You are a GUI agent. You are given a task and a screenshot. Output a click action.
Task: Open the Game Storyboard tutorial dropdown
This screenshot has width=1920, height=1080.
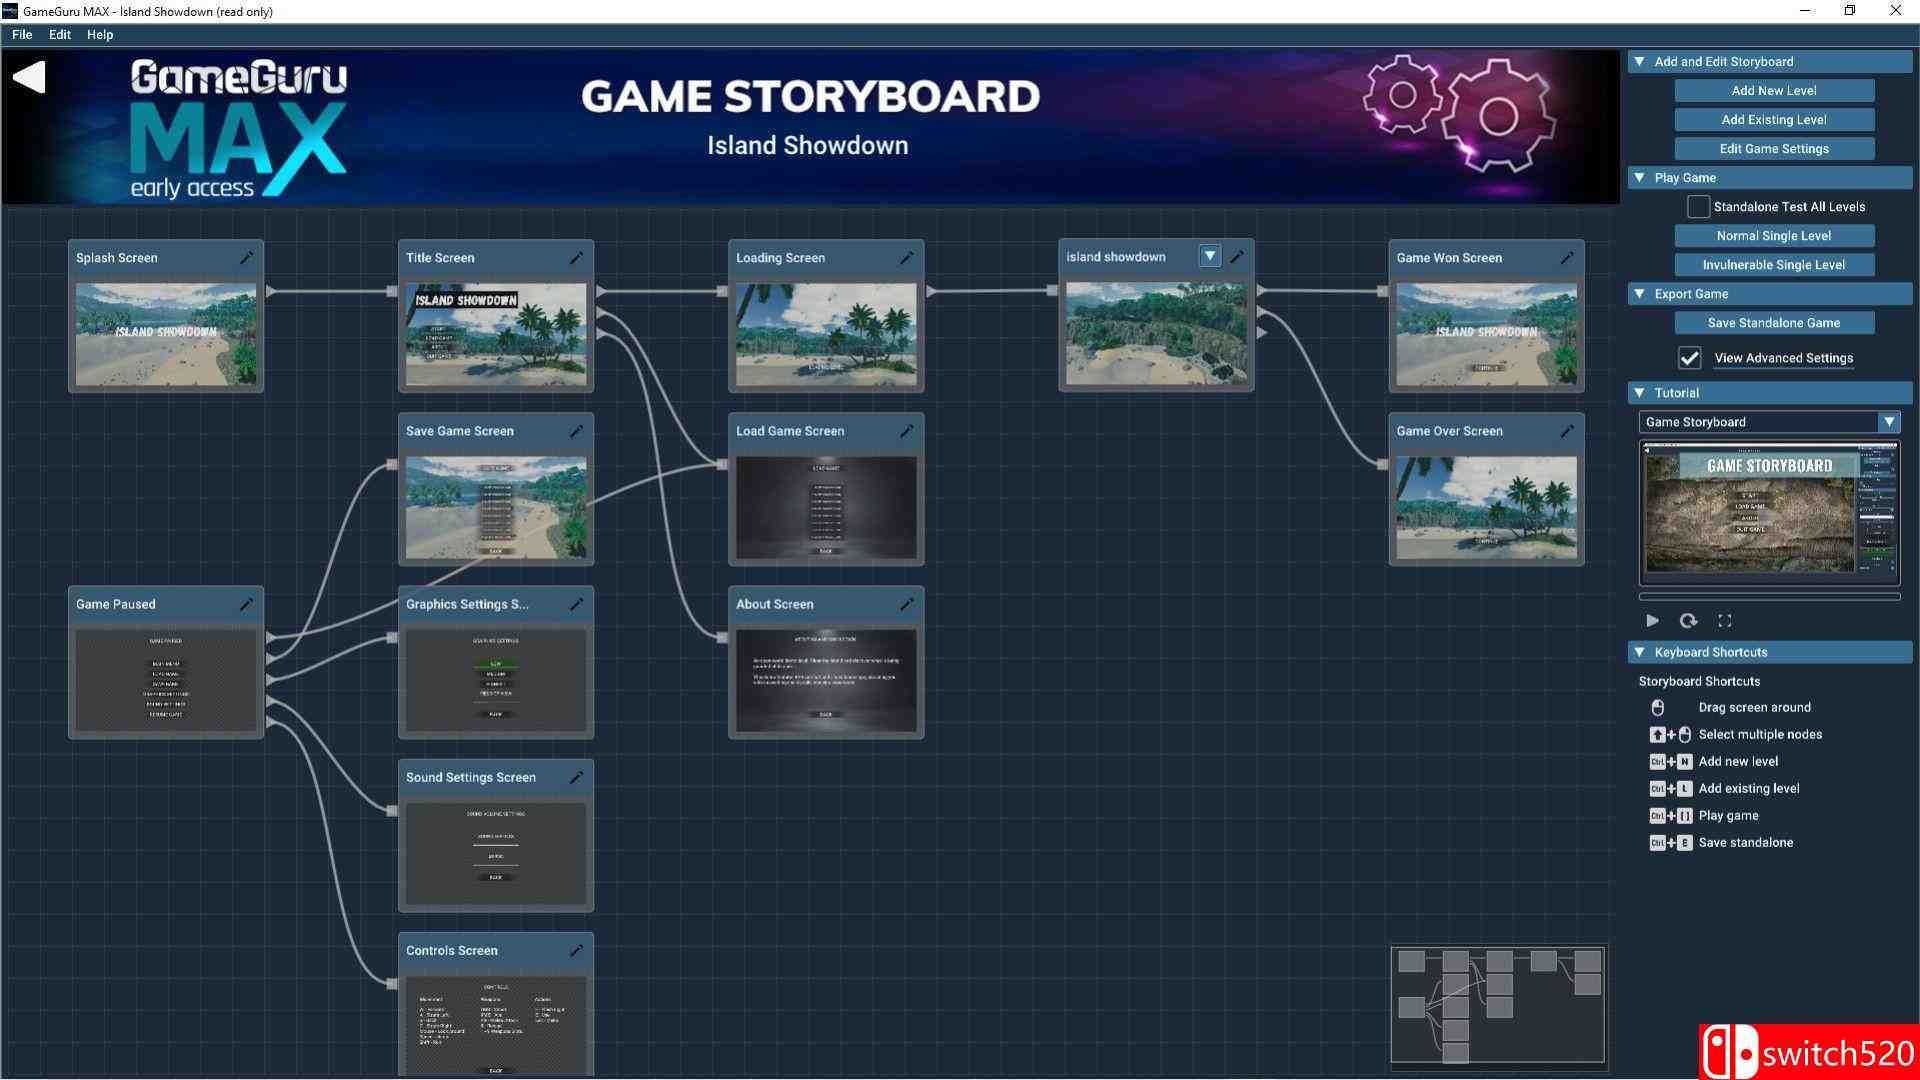[x=1888, y=422]
